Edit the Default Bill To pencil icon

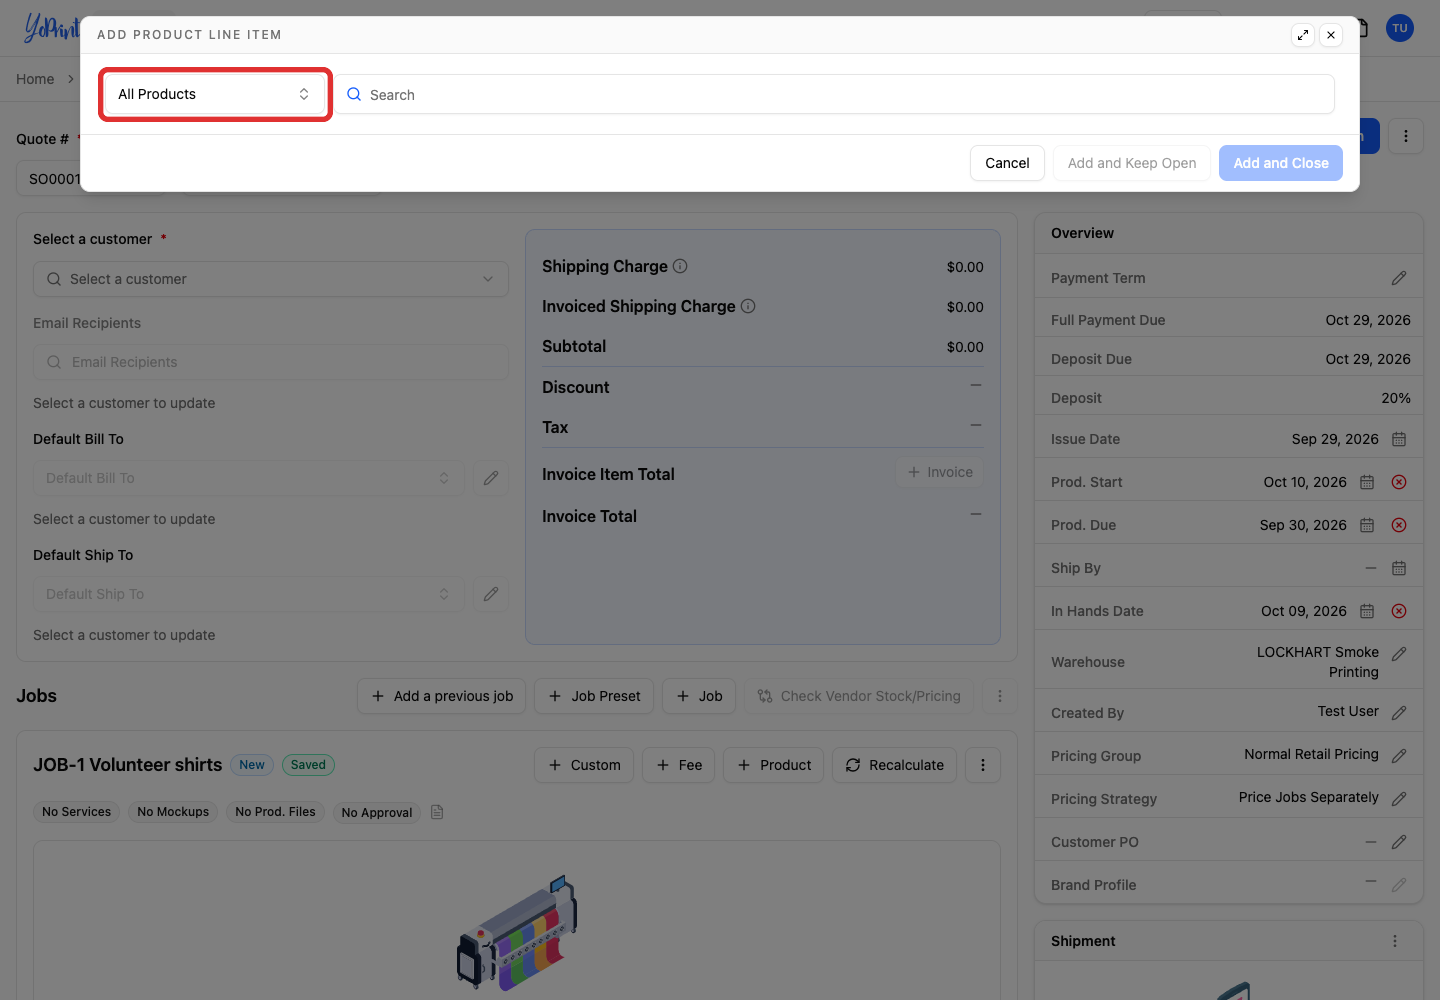click(x=491, y=478)
